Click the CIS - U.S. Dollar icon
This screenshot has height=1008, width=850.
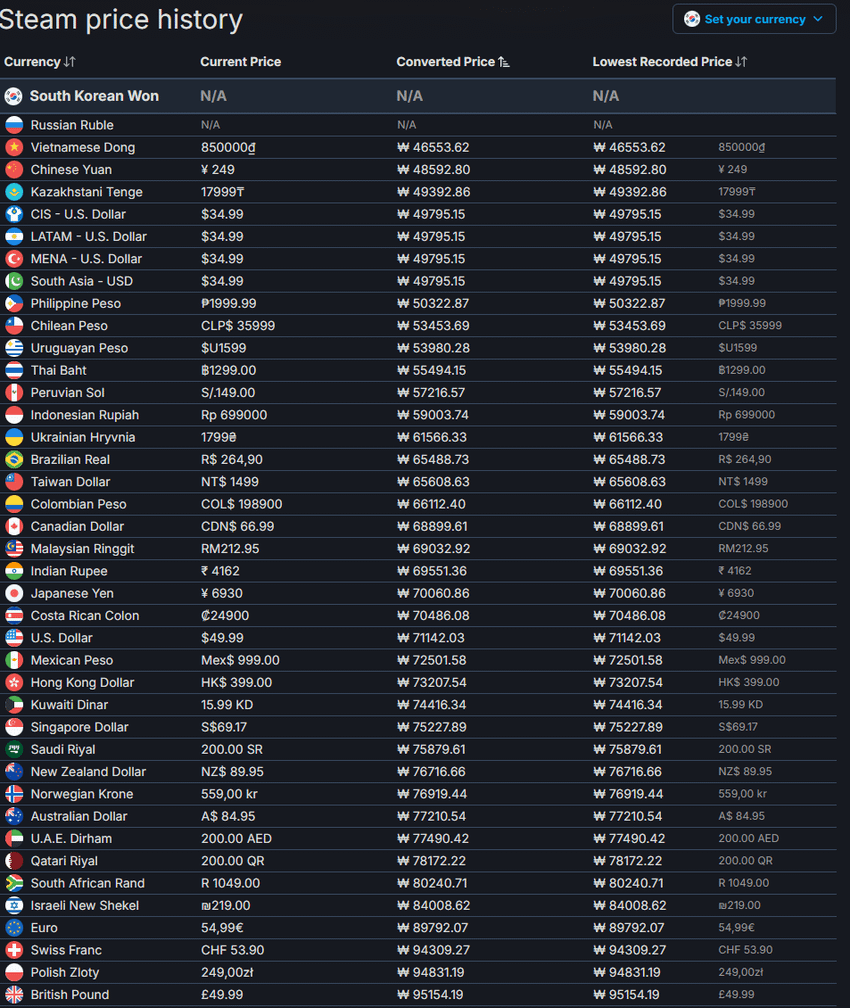[14, 214]
